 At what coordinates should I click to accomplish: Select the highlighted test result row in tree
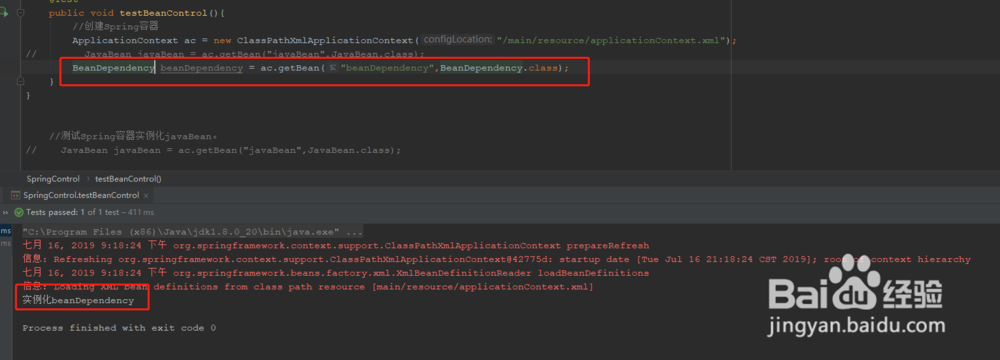[x=6, y=230]
